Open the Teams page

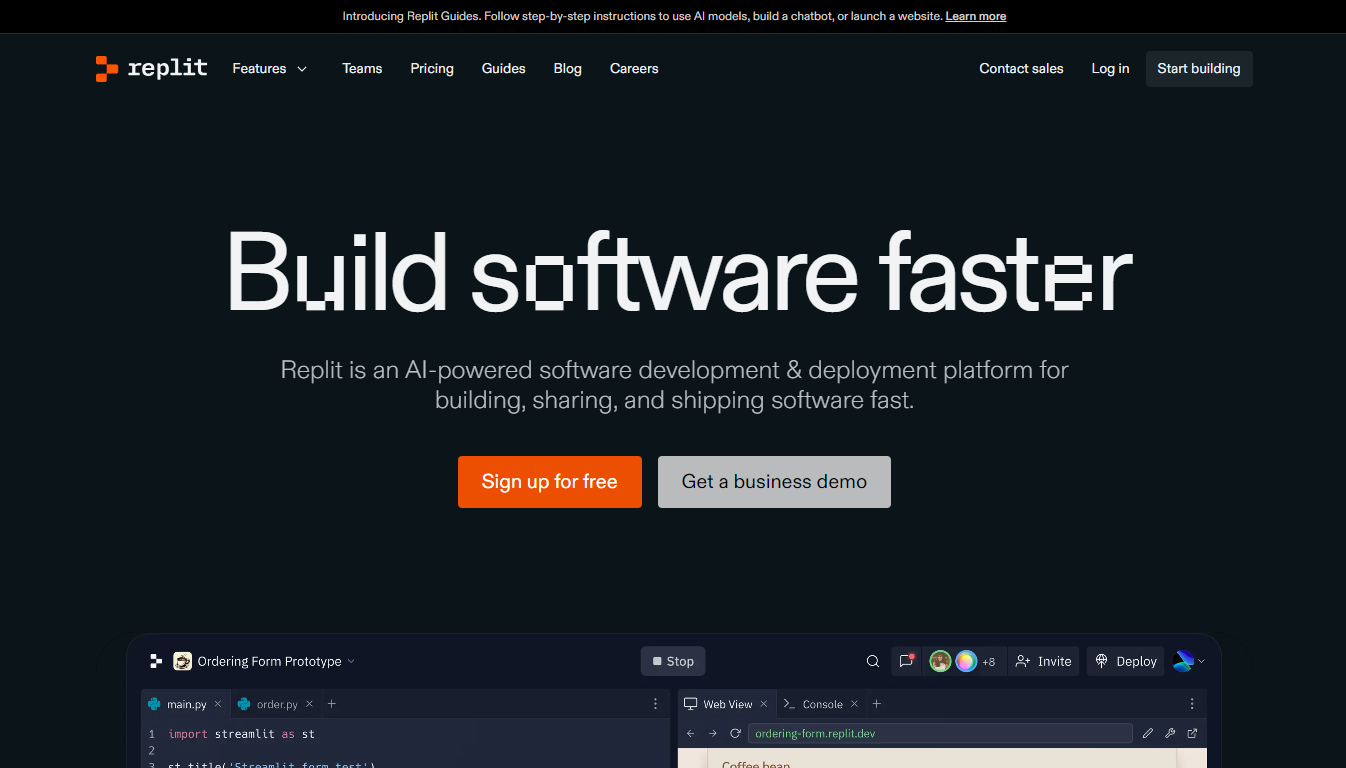coord(362,68)
